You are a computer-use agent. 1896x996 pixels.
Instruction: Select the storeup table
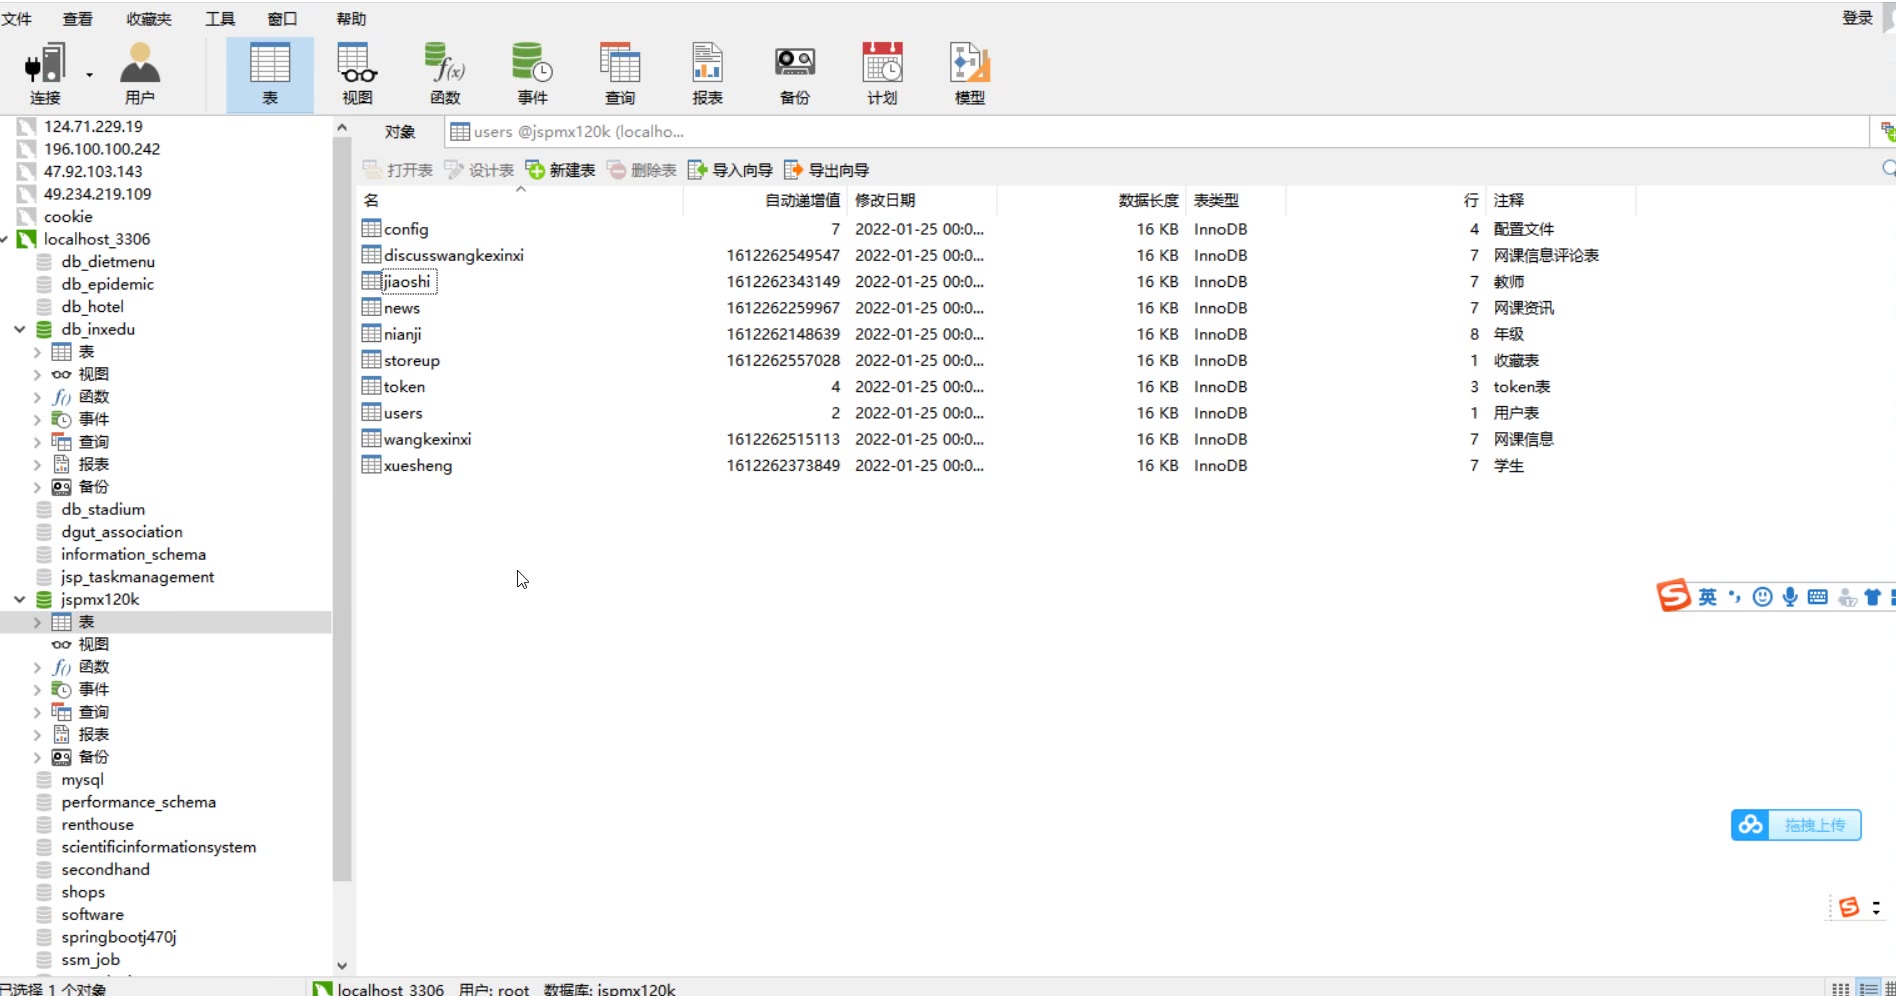coord(411,360)
